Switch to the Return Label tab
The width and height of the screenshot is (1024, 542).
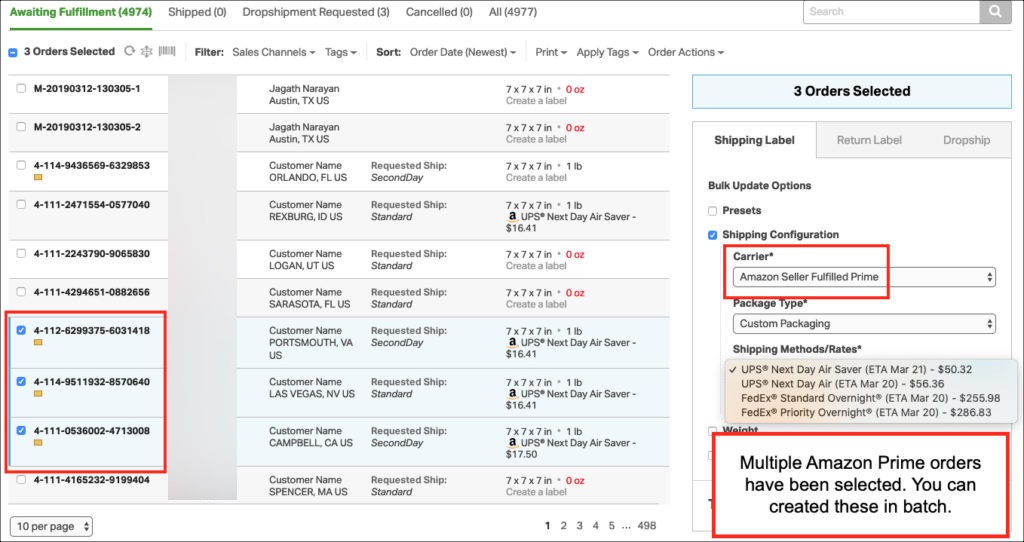click(x=869, y=140)
